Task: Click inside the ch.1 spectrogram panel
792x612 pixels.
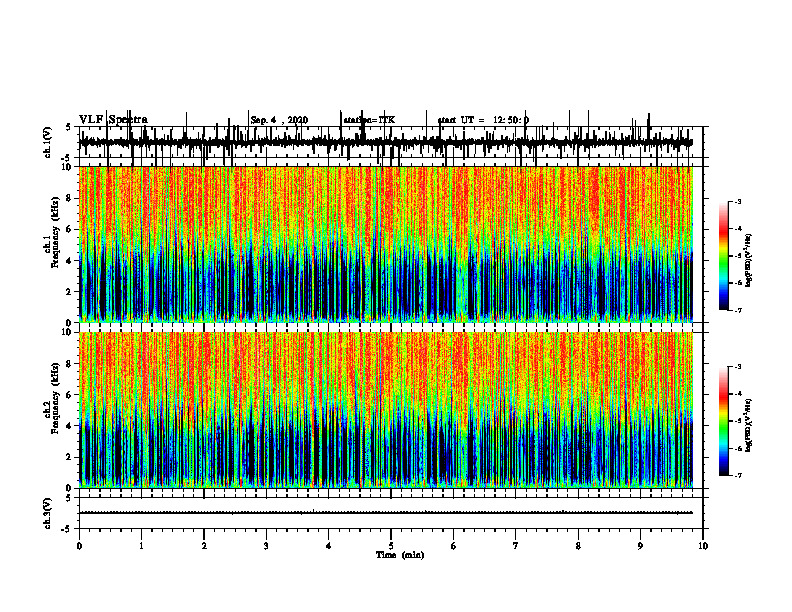Action: point(386,244)
